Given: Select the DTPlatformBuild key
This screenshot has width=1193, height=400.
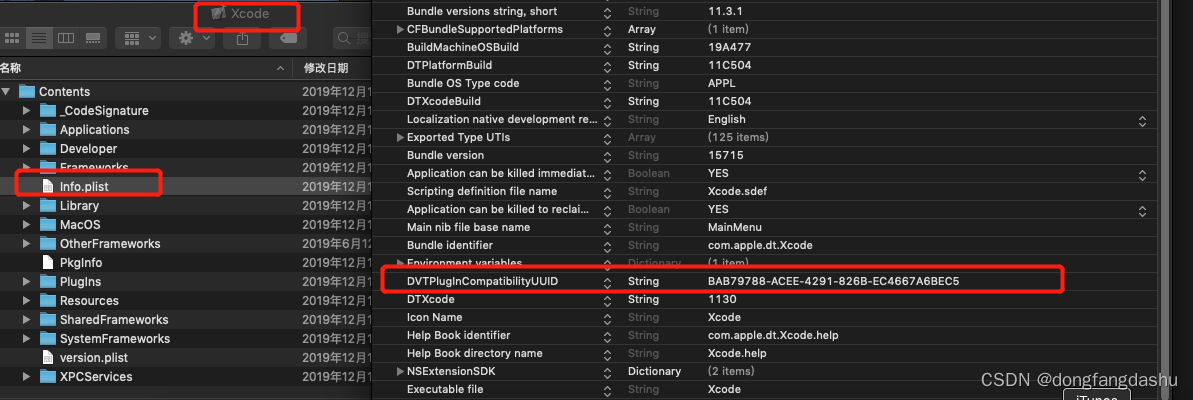Looking at the screenshot, I should click(x=450, y=65).
